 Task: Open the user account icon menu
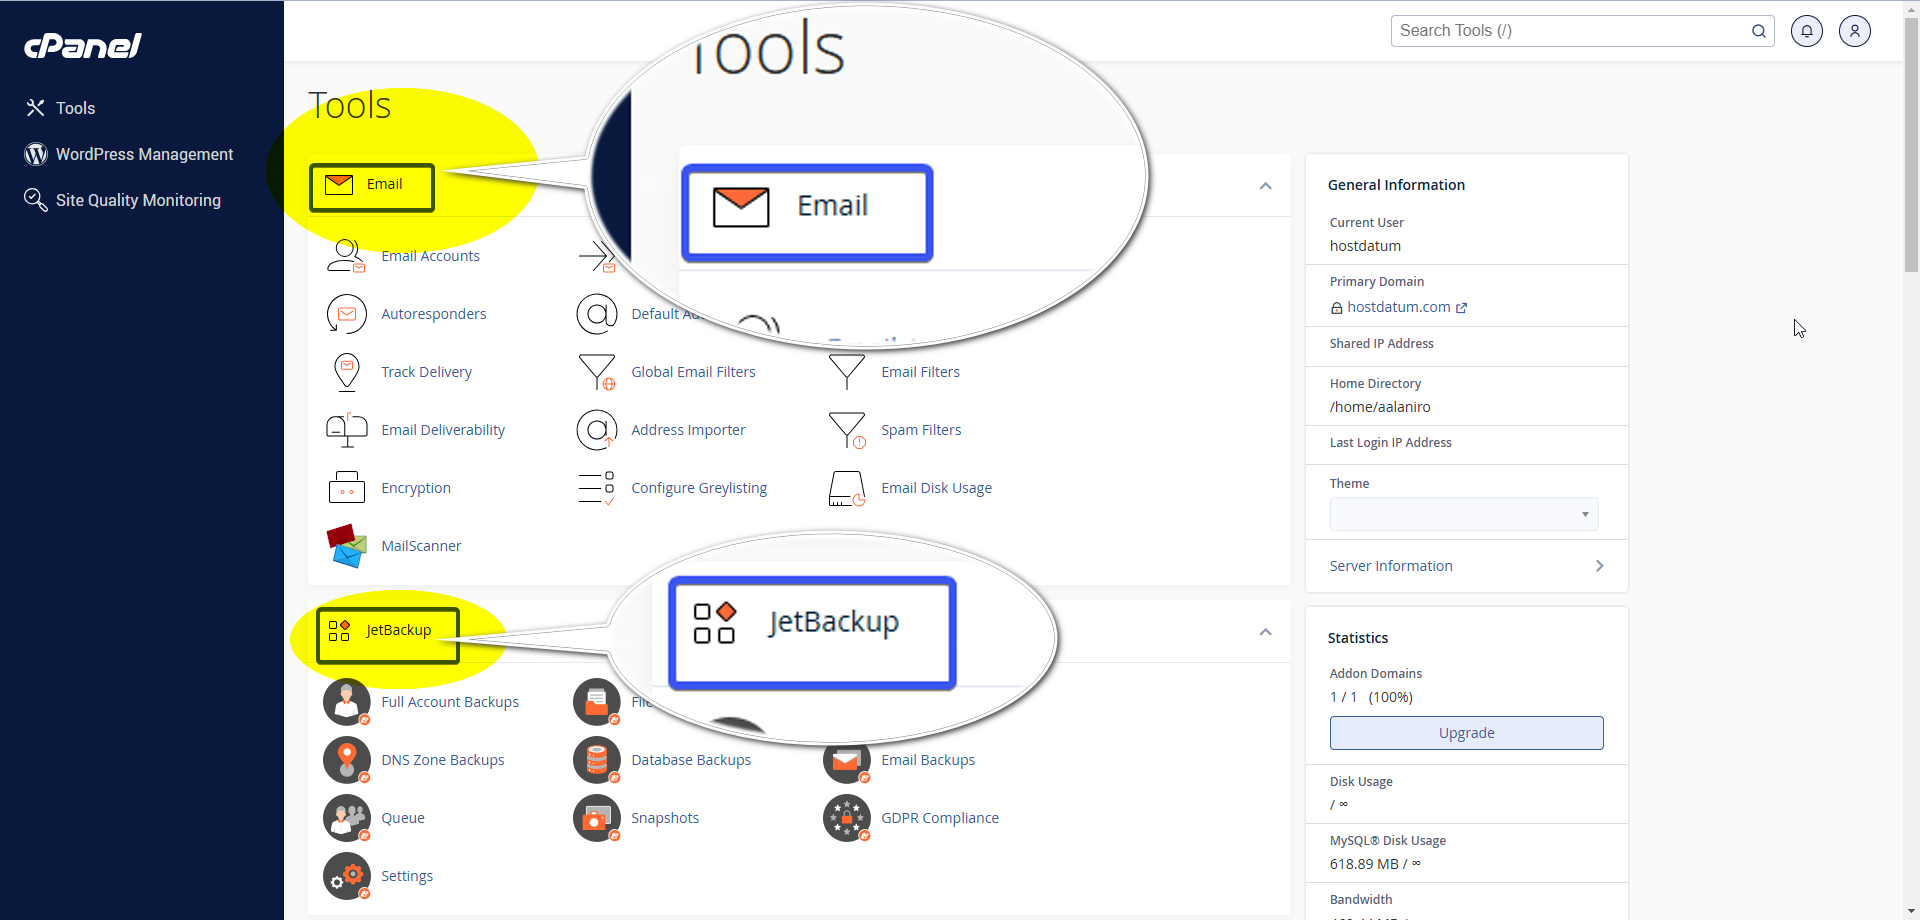click(1854, 31)
